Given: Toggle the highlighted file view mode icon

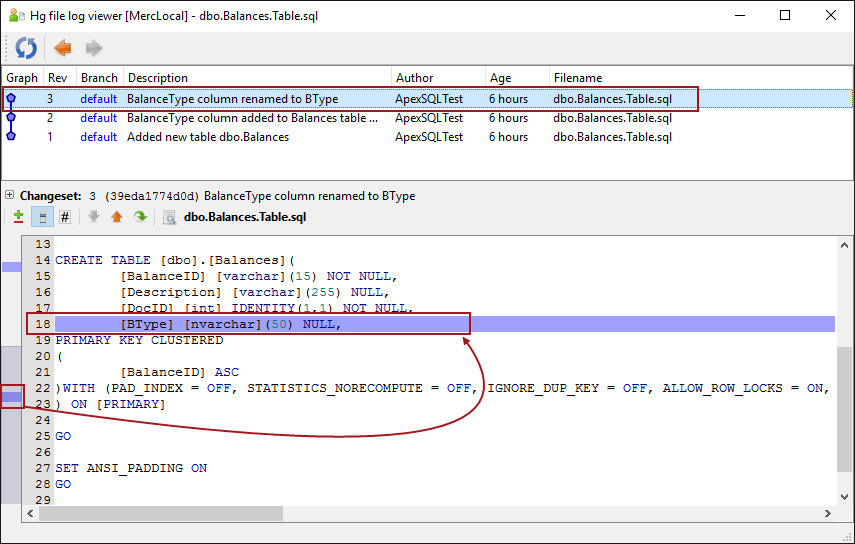Looking at the screenshot, I should 42,216.
